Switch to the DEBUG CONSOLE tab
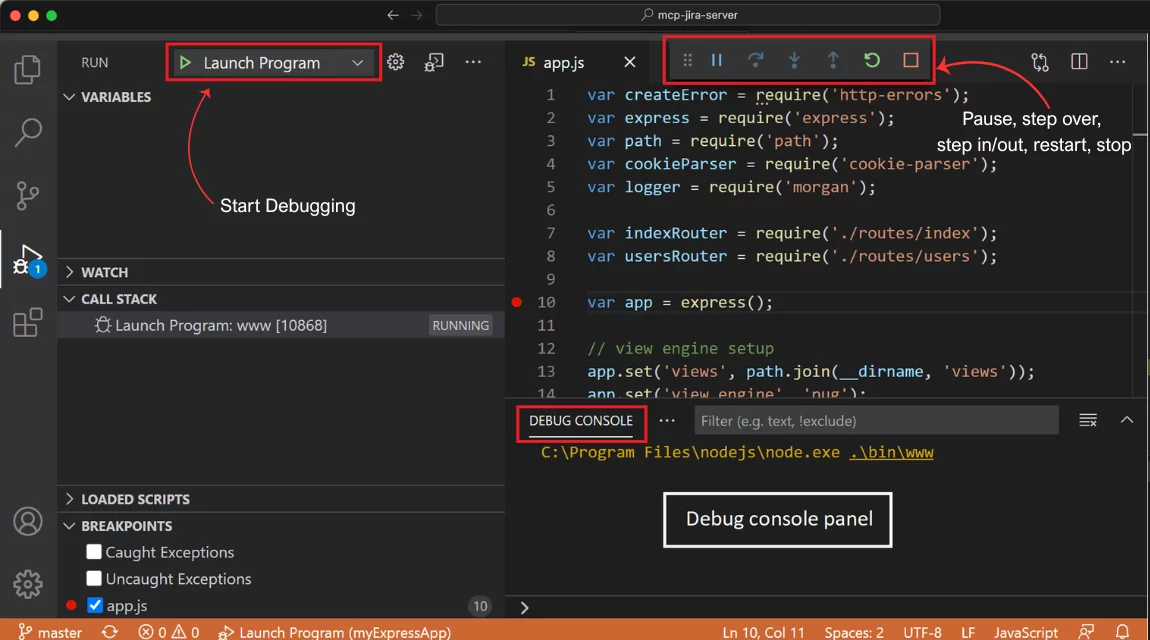This screenshot has width=1150, height=640. [x=581, y=421]
